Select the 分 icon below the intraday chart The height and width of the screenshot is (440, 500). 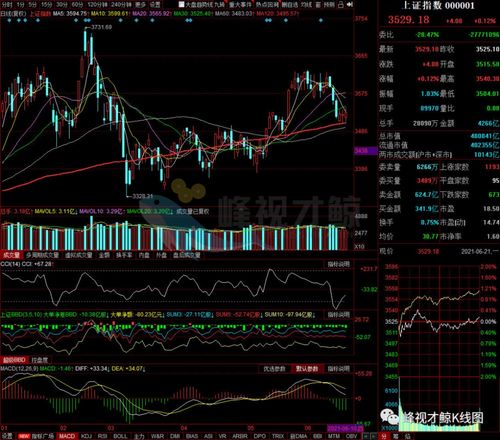pyautogui.click(x=384, y=436)
